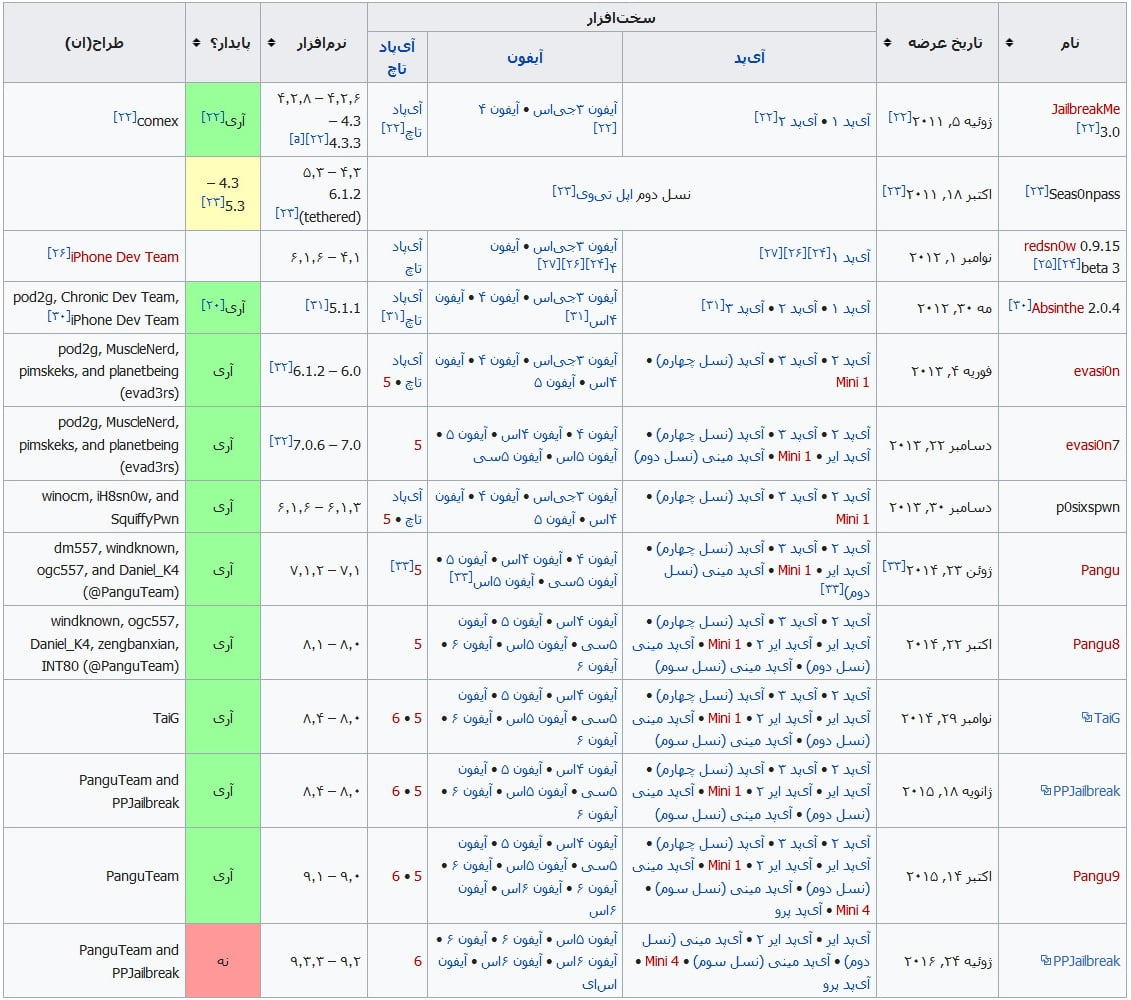
Task: Open the آیفون column header link
Action: (524, 57)
